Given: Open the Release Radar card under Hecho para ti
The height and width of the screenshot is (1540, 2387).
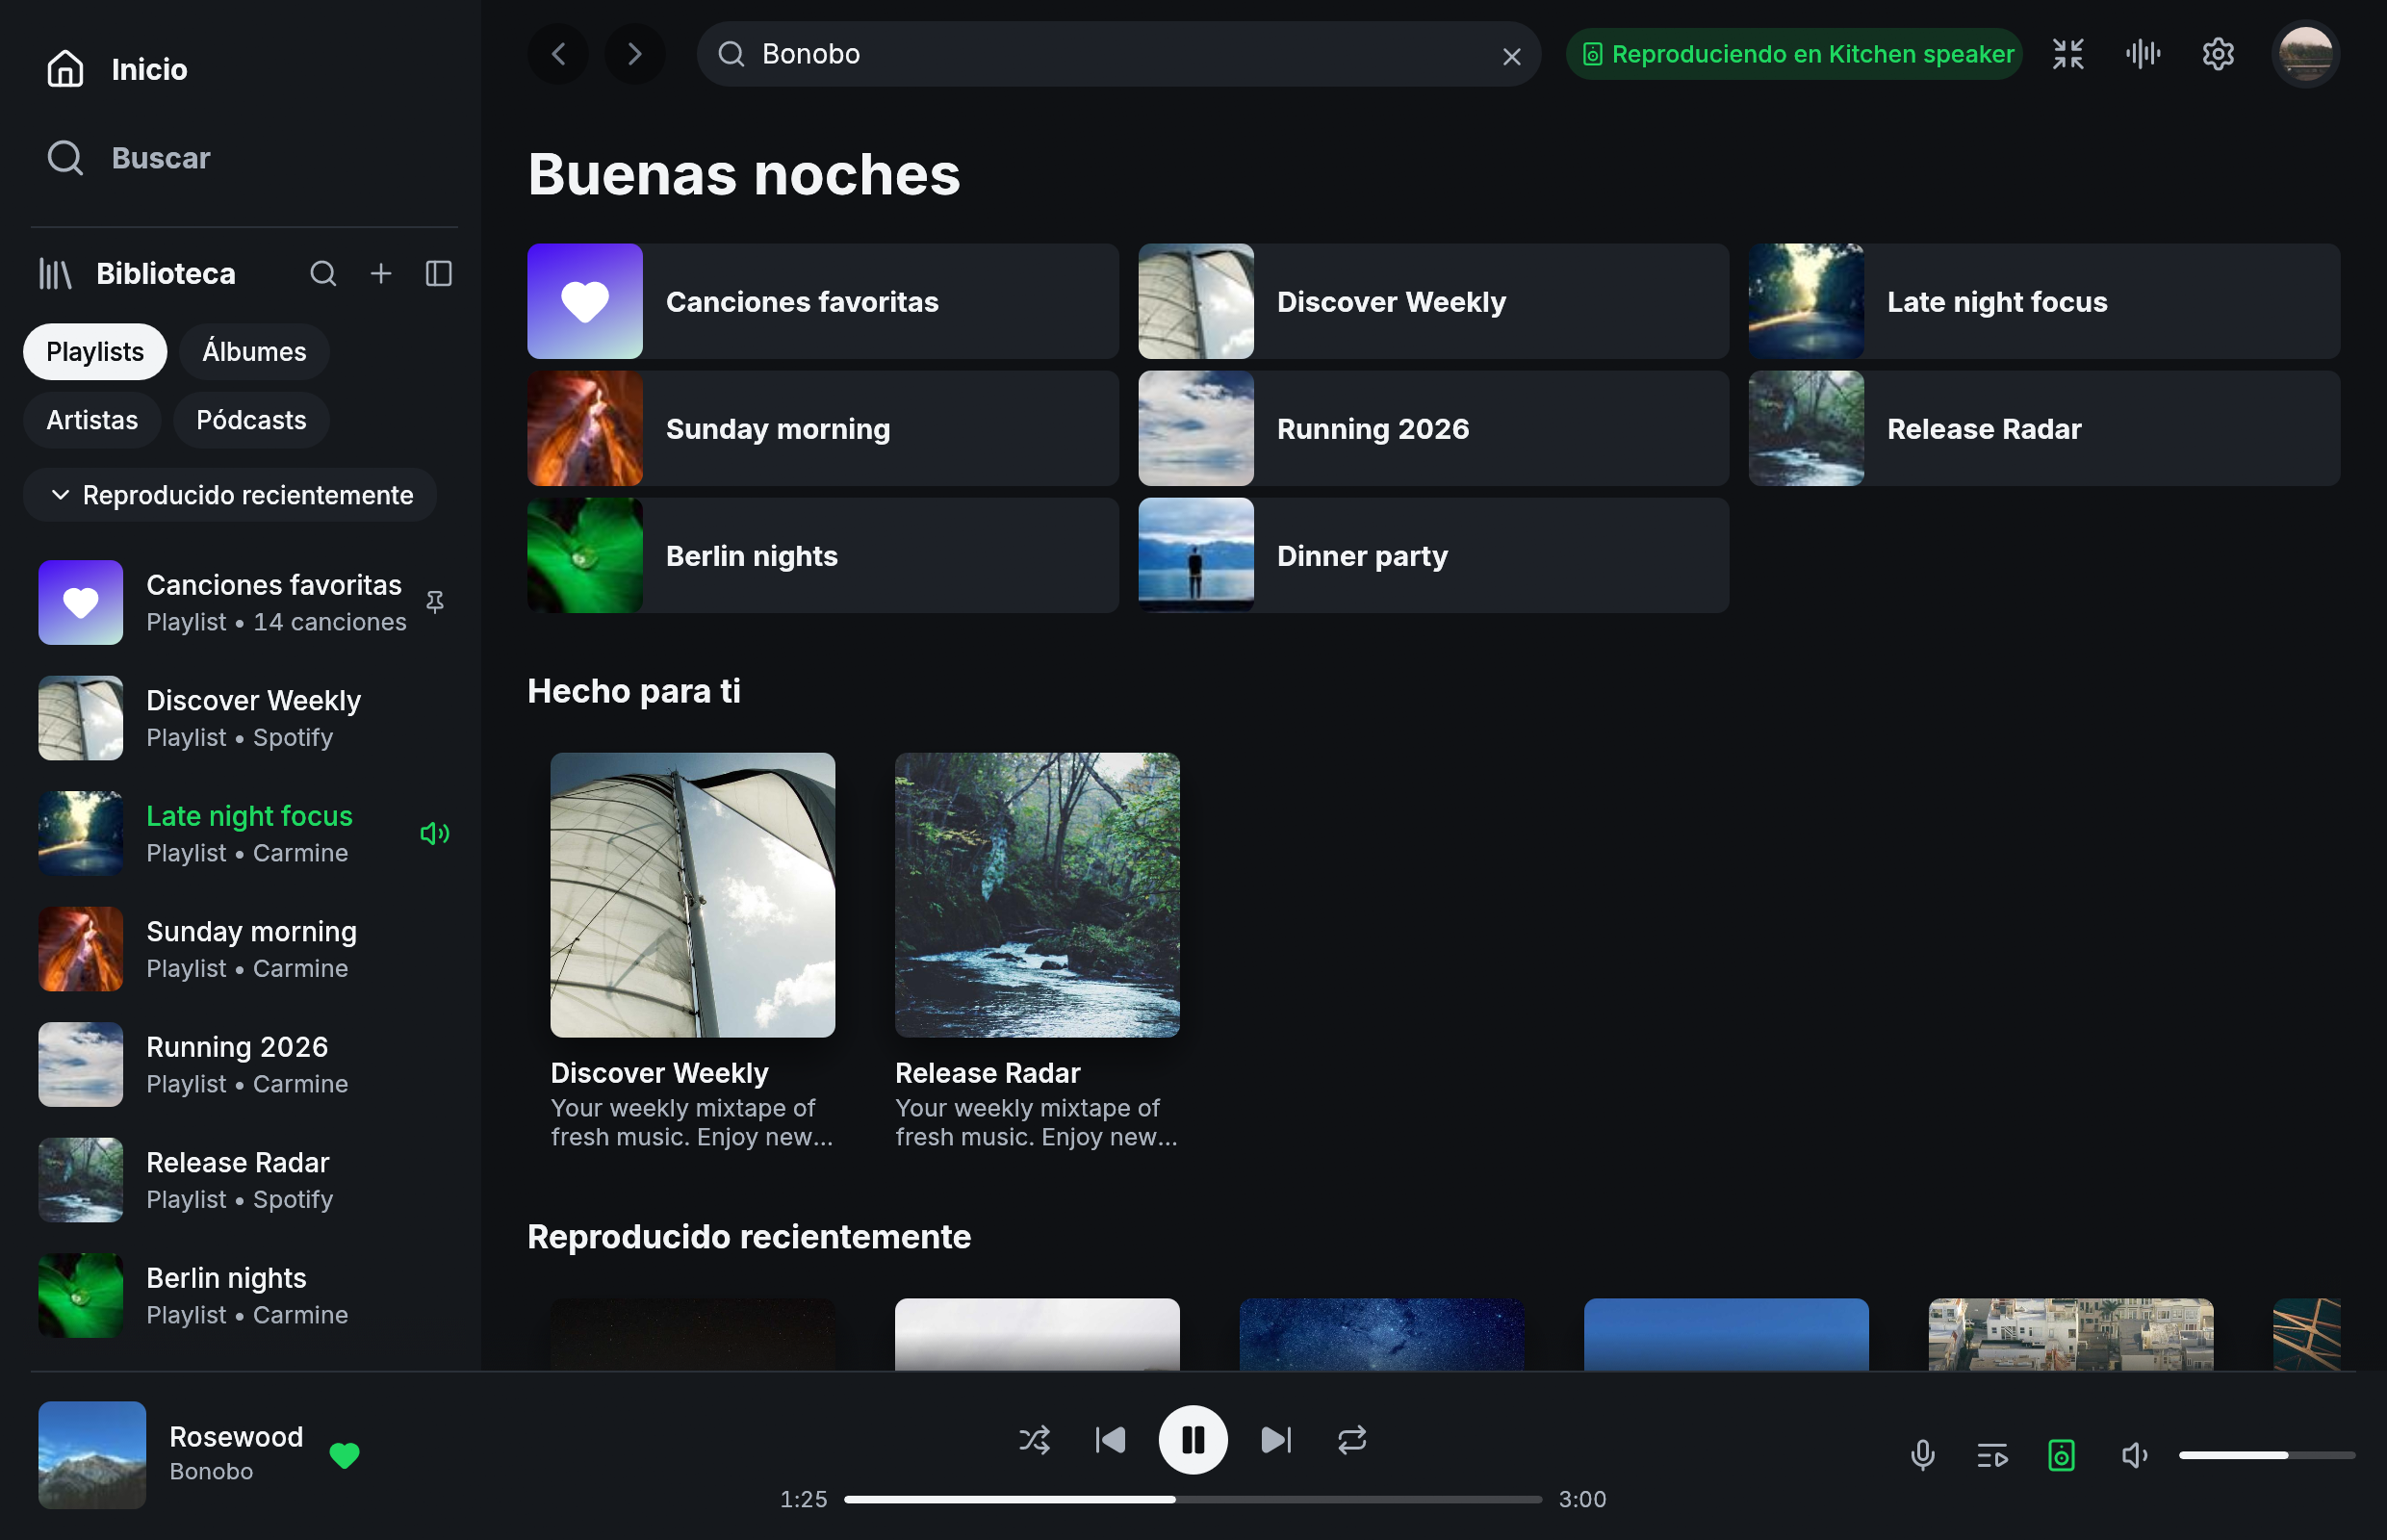Looking at the screenshot, I should pos(1037,950).
